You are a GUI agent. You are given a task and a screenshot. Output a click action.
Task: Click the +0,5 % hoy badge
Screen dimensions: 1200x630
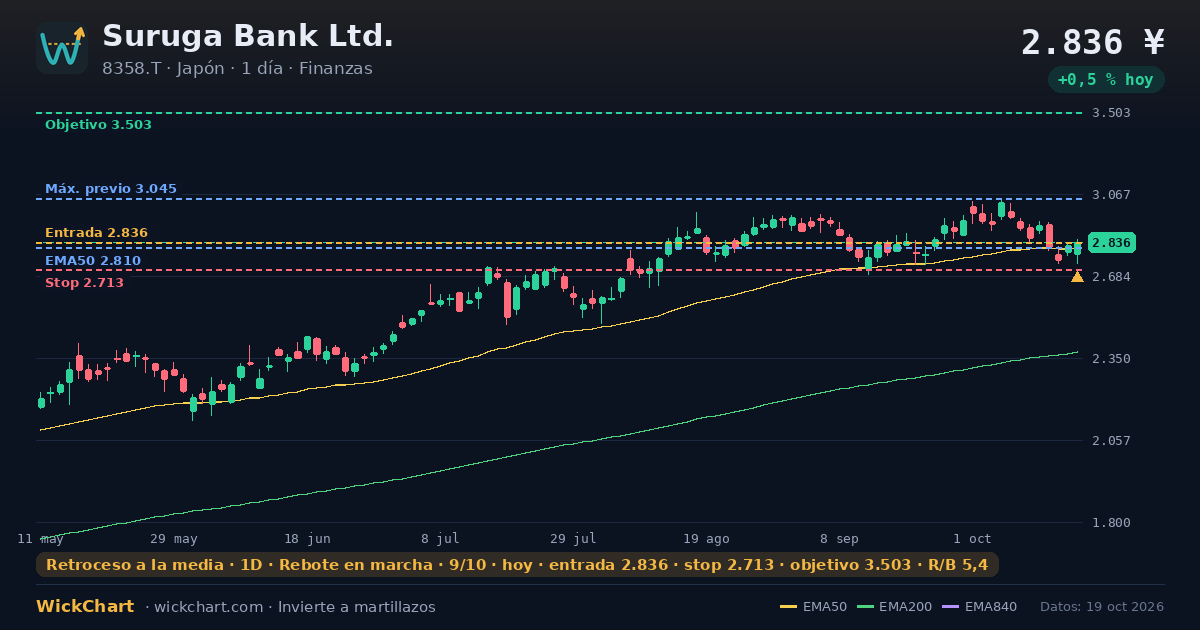[1106, 80]
